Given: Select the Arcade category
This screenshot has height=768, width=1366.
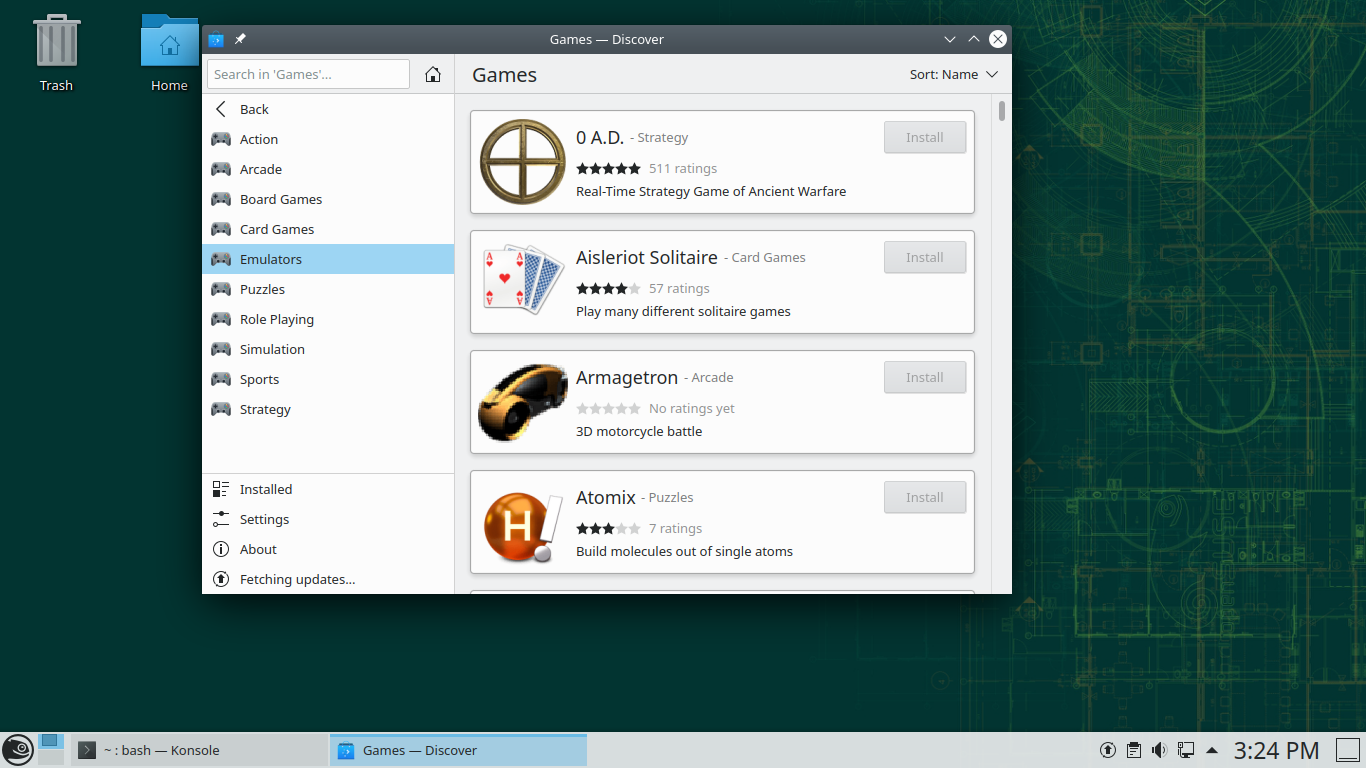Looking at the screenshot, I should click(328, 169).
